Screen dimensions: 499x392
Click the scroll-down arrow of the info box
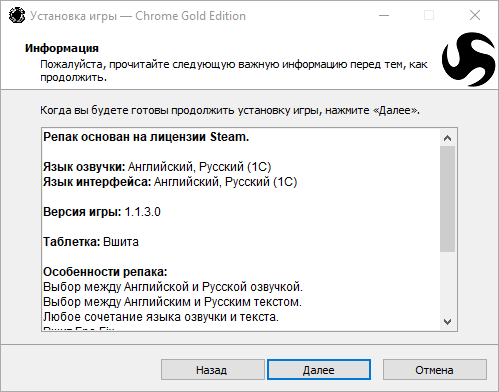point(447,322)
